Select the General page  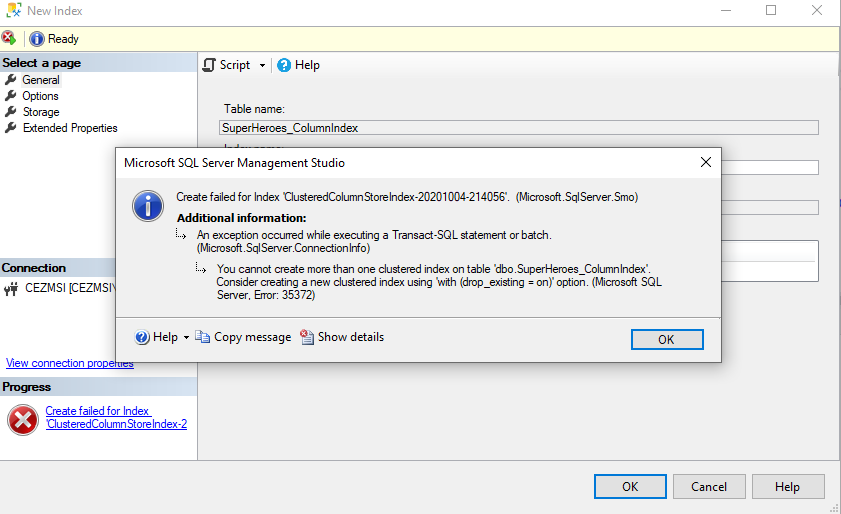click(x=41, y=80)
